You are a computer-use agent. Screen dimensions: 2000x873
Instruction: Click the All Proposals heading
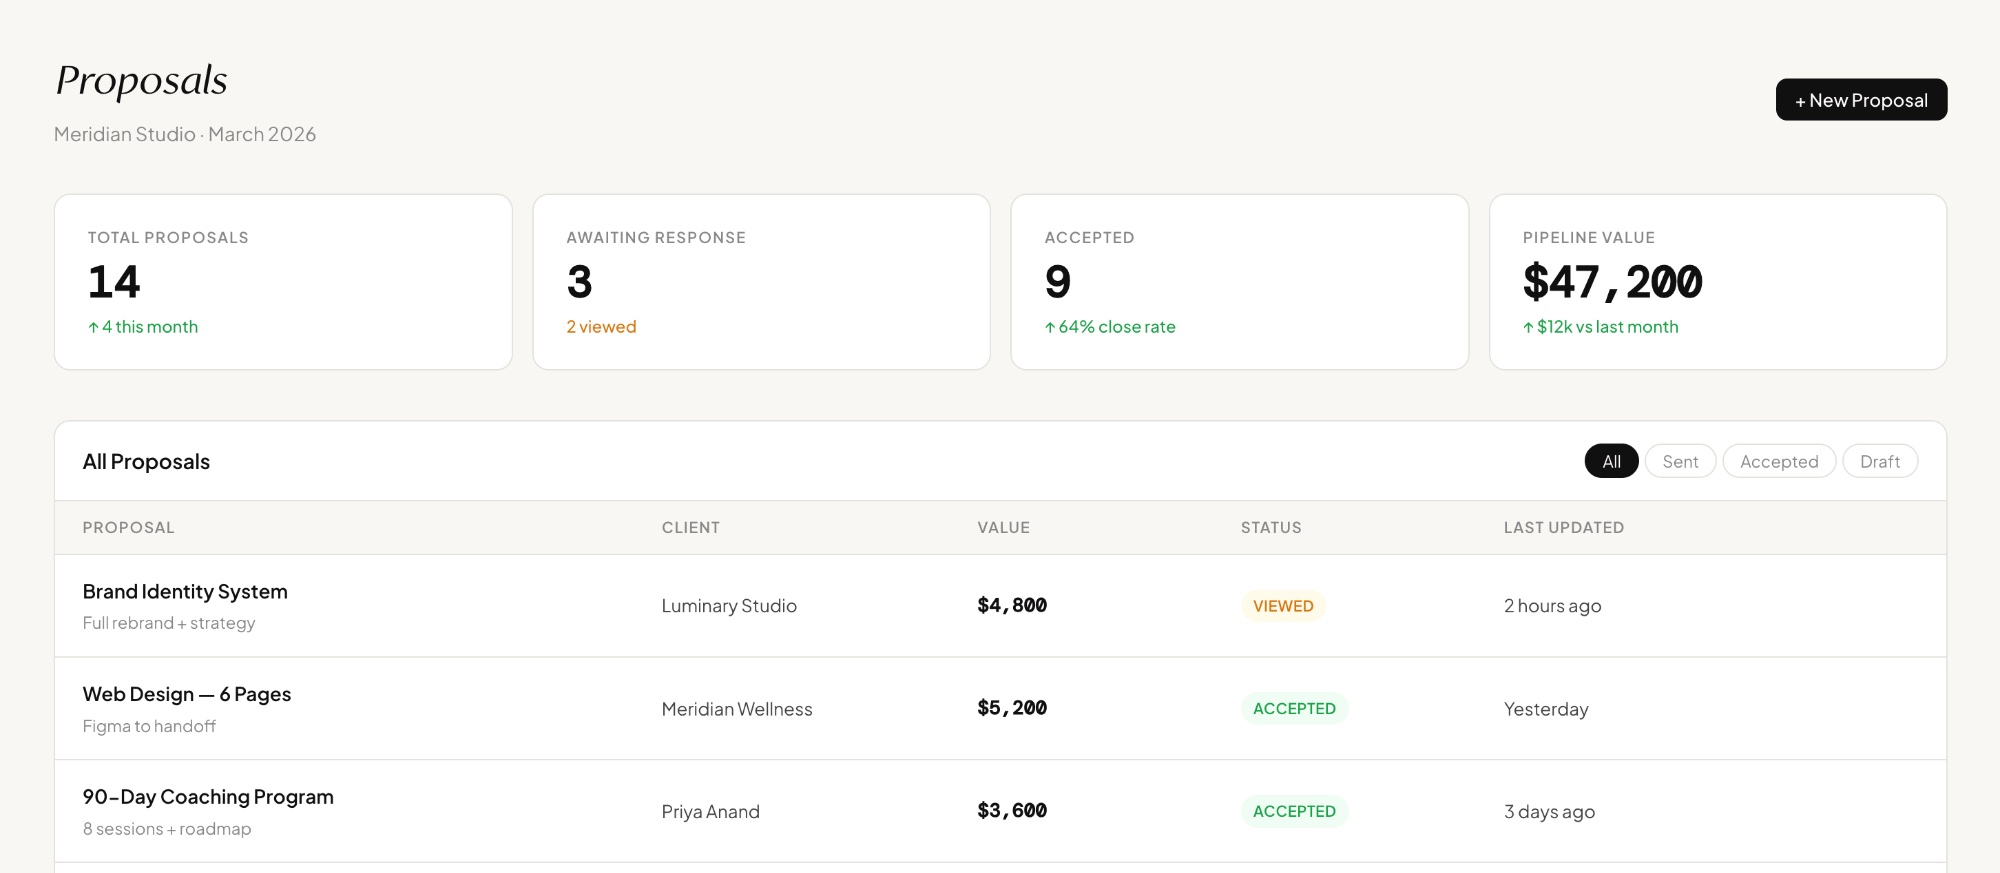coord(146,462)
